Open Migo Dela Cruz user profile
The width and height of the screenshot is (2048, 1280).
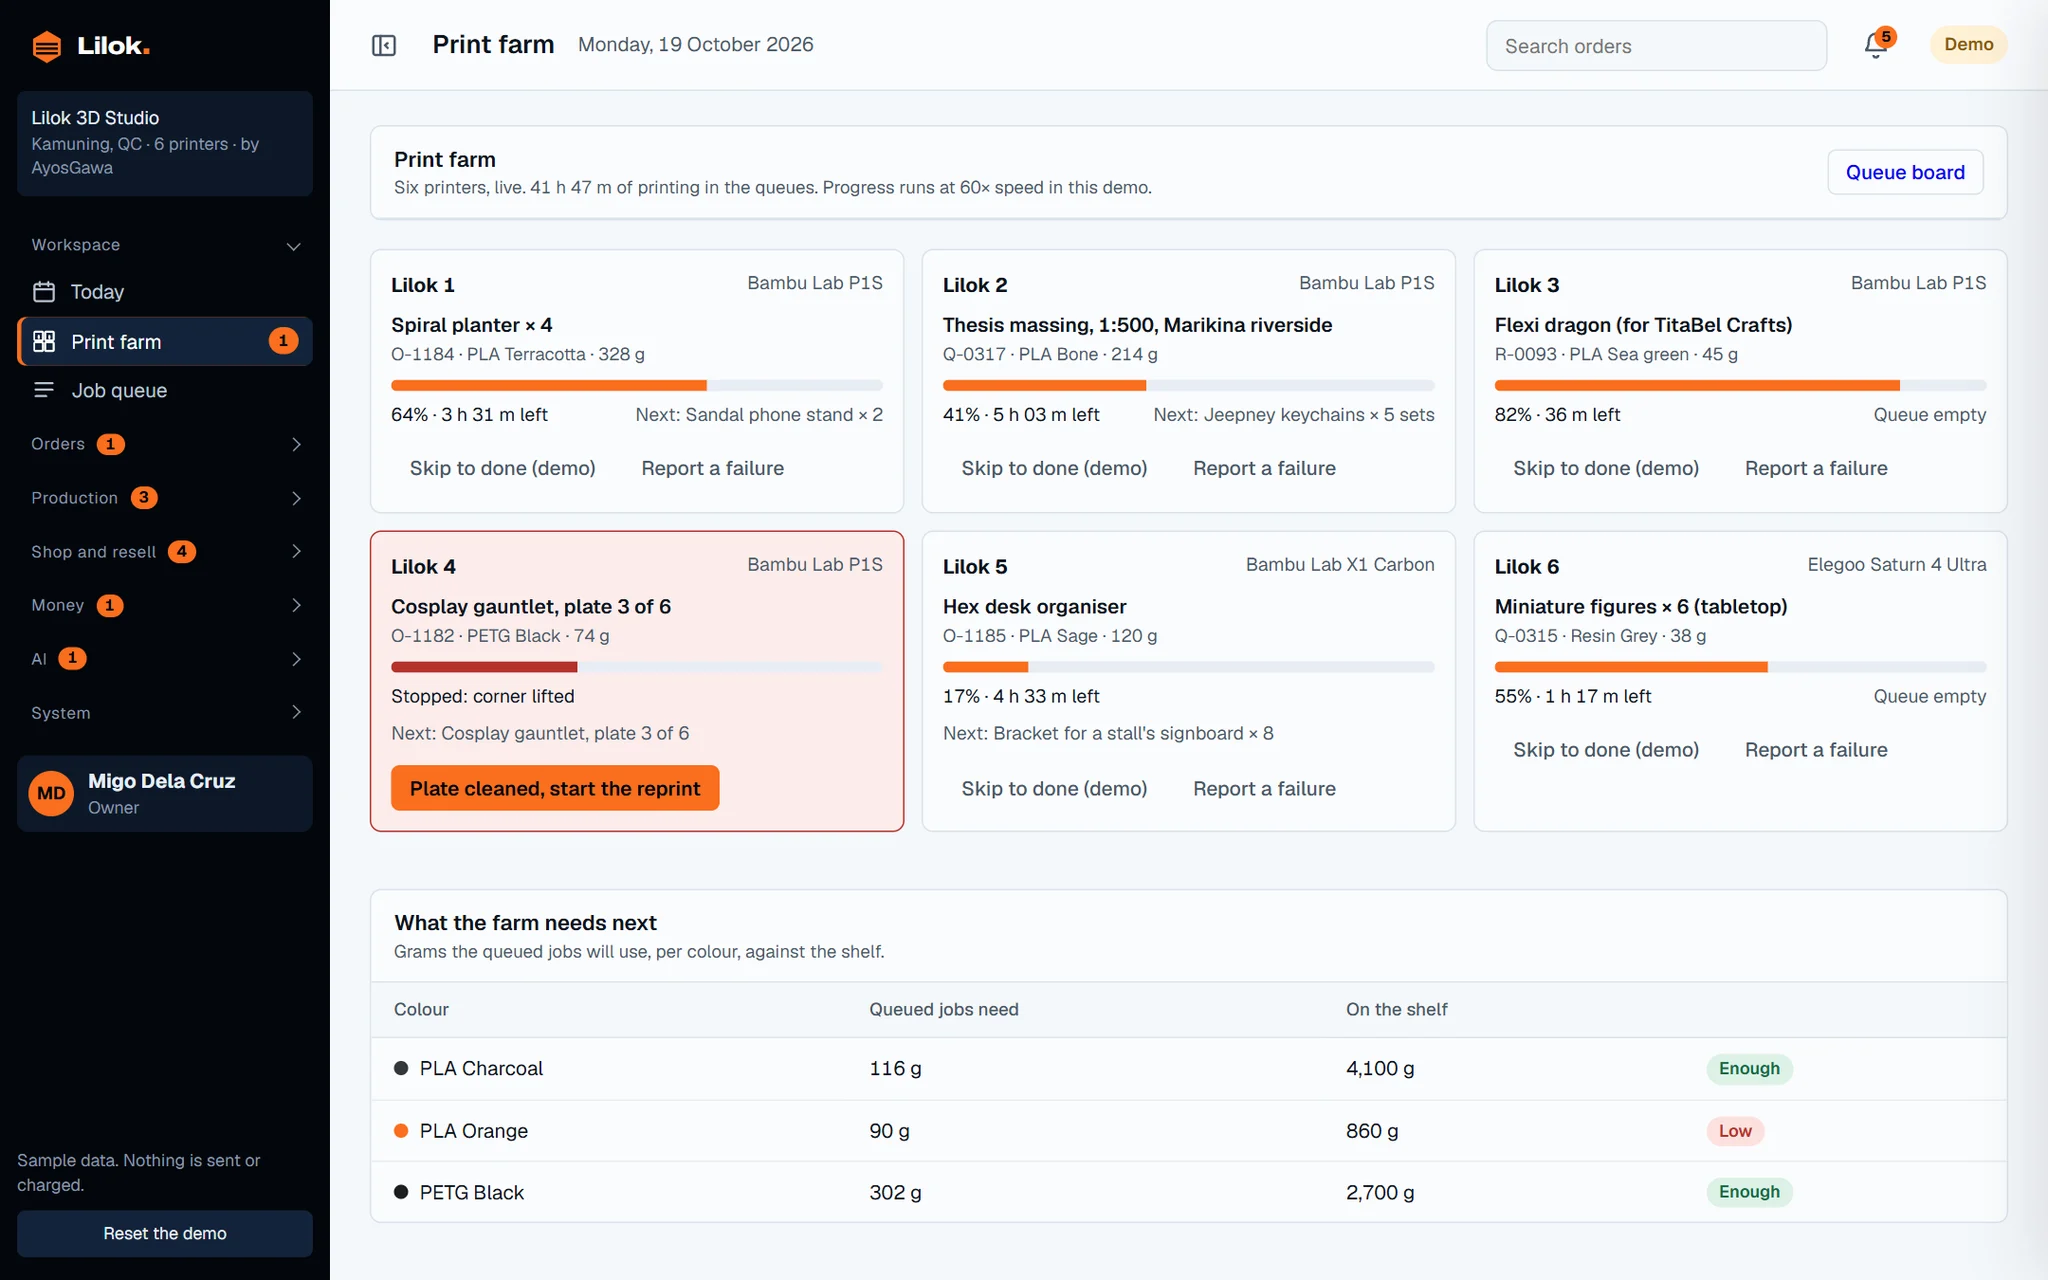tap(165, 794)
